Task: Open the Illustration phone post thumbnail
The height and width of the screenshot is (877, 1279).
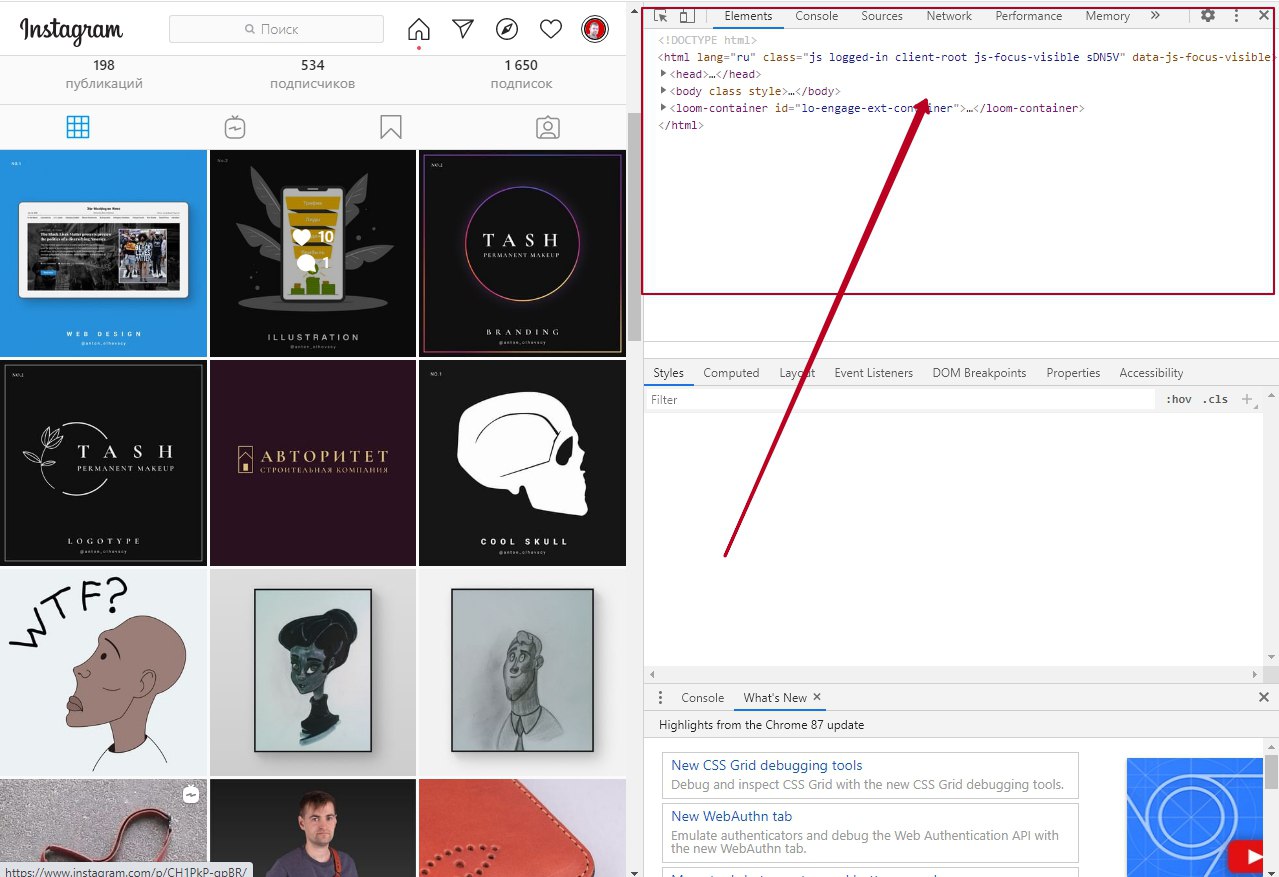Action: click(x=313, y=253)
